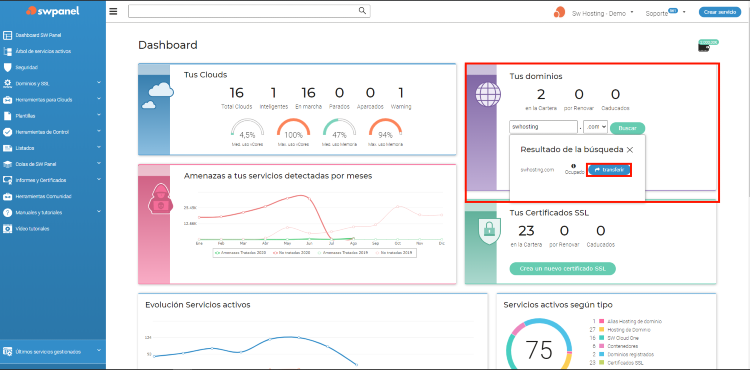Click 'swhosting.com' in search result

(x=537, y=170)
